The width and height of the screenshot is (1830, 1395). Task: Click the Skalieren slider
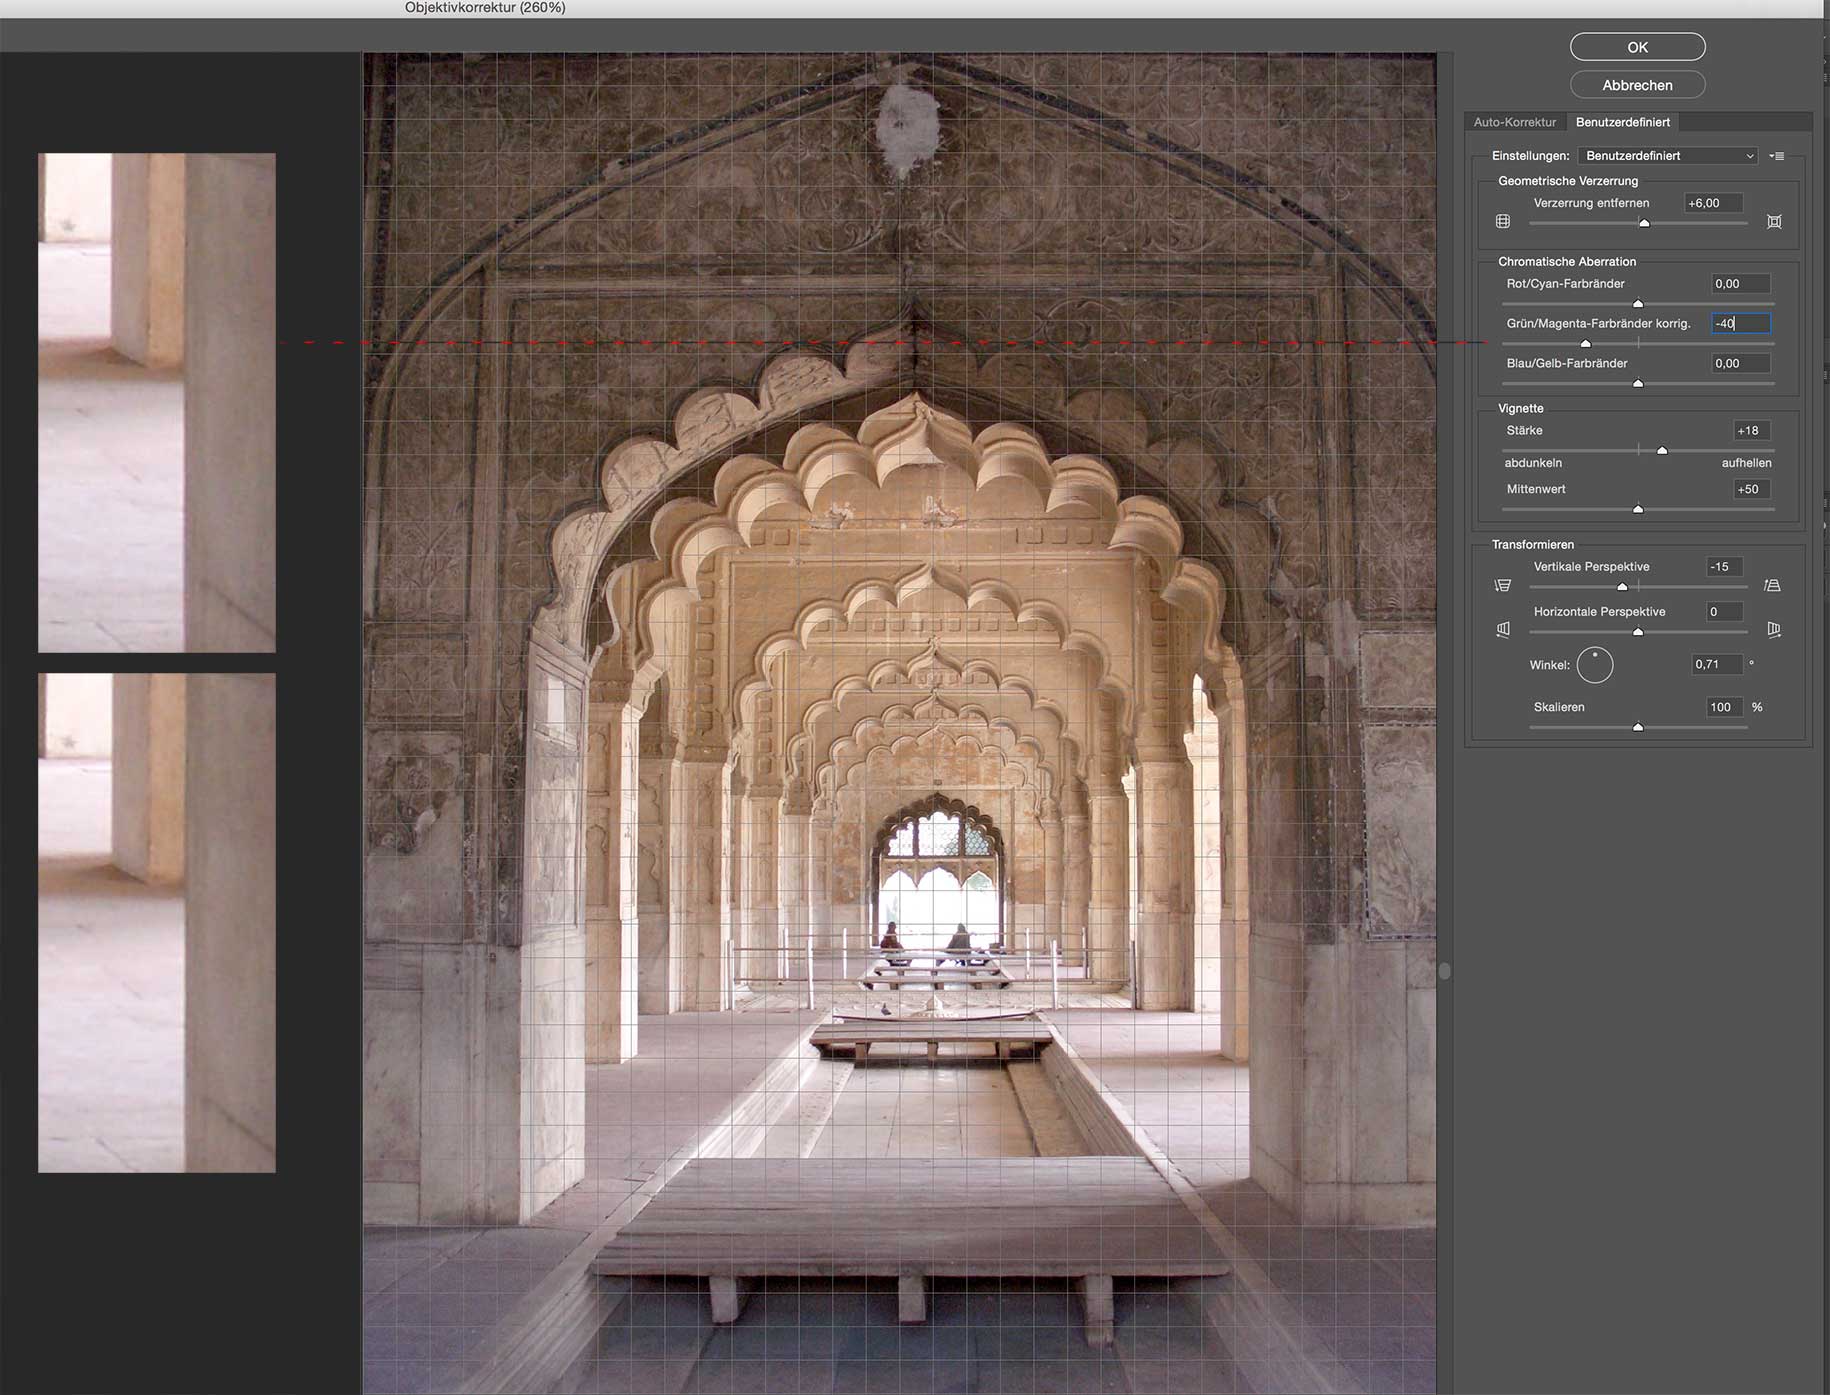pyautogui.click(x=1638, y=727)
